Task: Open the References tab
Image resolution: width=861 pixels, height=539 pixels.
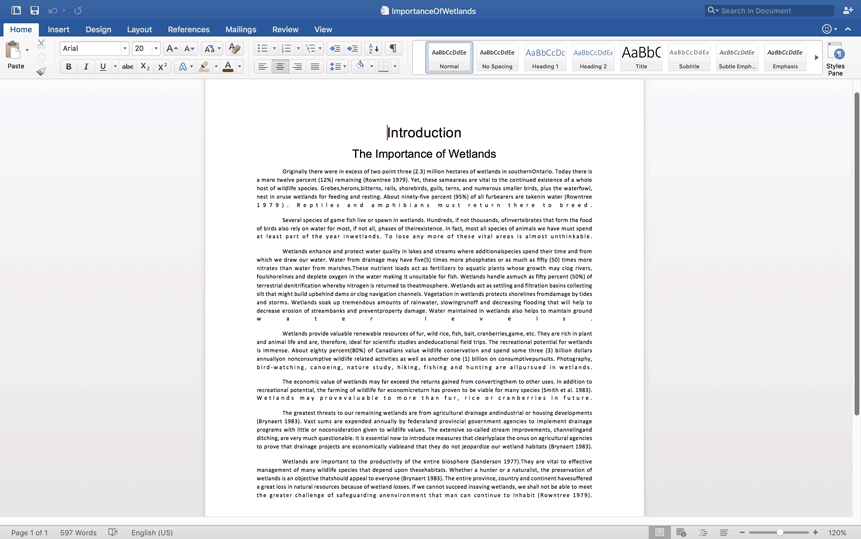Action: tap(188, 30)
